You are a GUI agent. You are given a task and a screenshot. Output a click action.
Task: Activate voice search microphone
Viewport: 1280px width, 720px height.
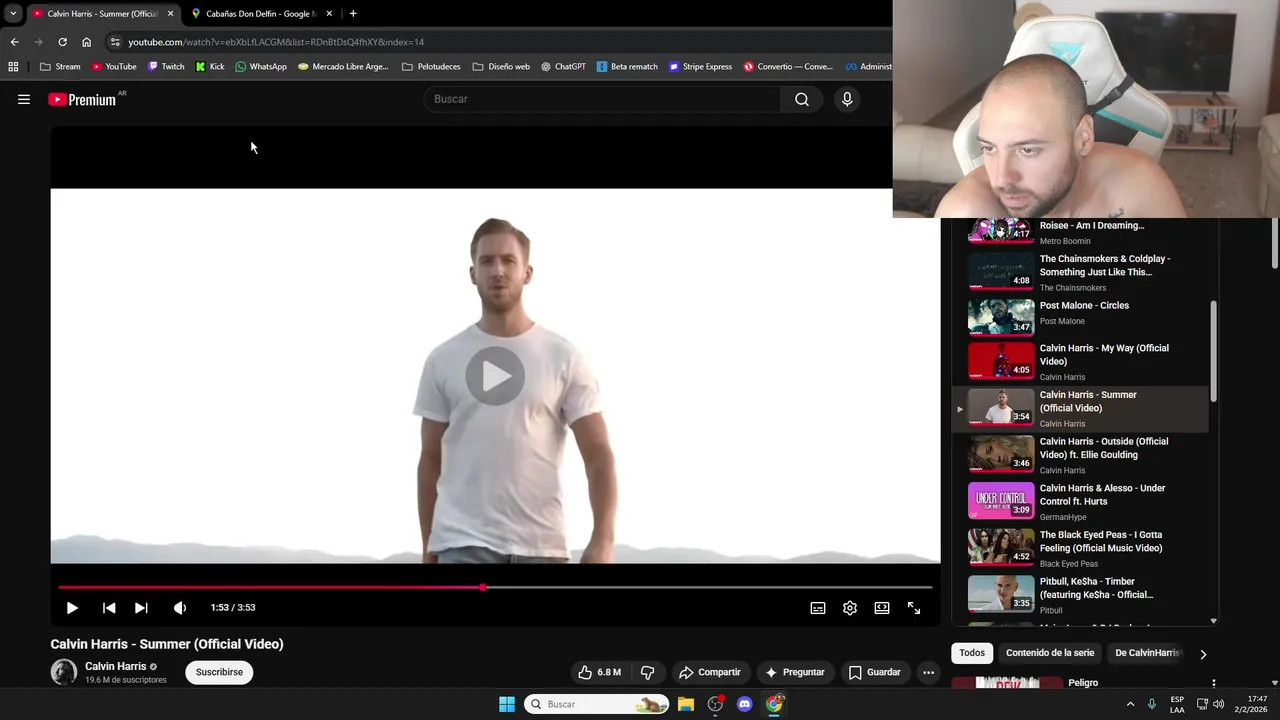tap(847, 99)
